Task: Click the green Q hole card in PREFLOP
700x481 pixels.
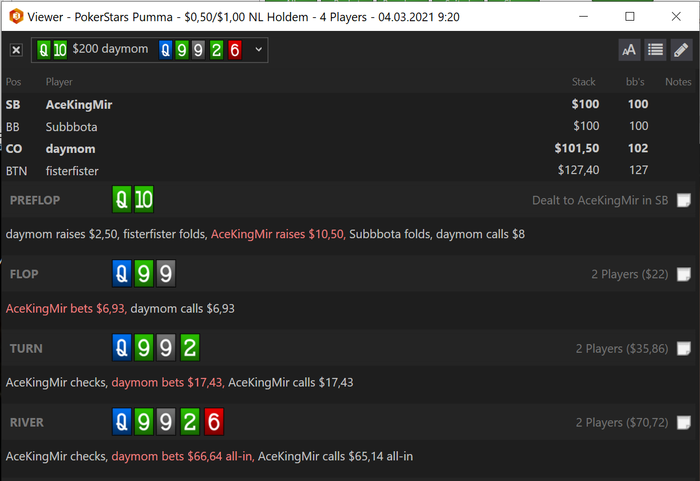Action: pos(121,199)
